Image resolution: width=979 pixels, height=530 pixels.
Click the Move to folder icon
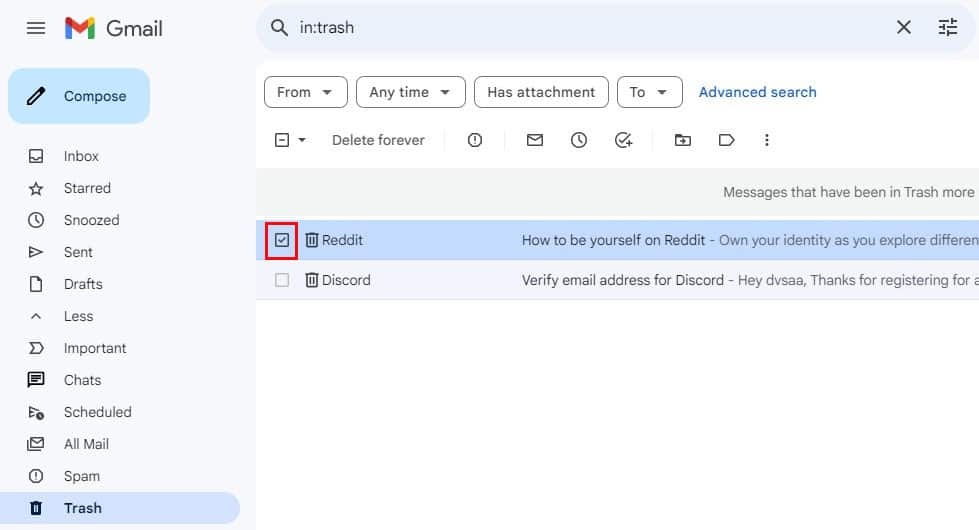coord(682,140)
